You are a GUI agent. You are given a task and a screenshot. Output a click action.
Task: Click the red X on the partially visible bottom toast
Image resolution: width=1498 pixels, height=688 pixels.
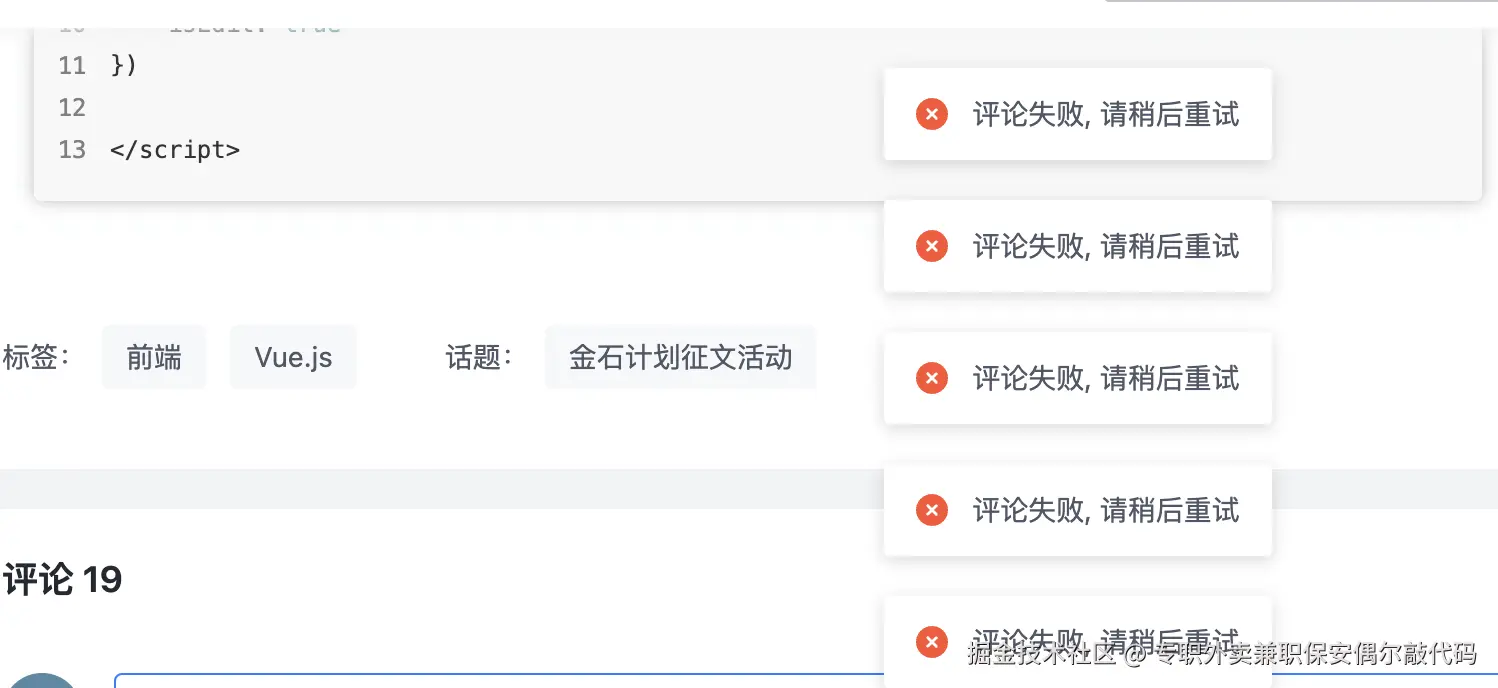click(931, 642)
